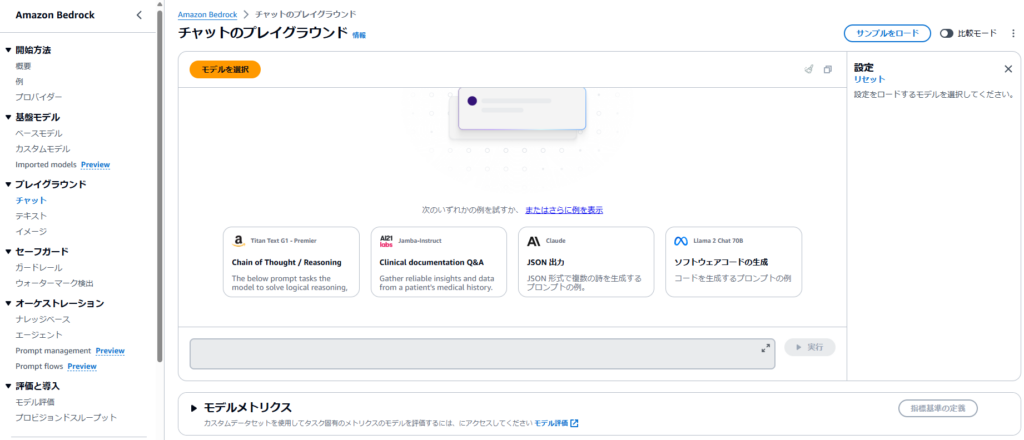Click the clear chat broom icon
The image size is (1024, 440).
809,70
